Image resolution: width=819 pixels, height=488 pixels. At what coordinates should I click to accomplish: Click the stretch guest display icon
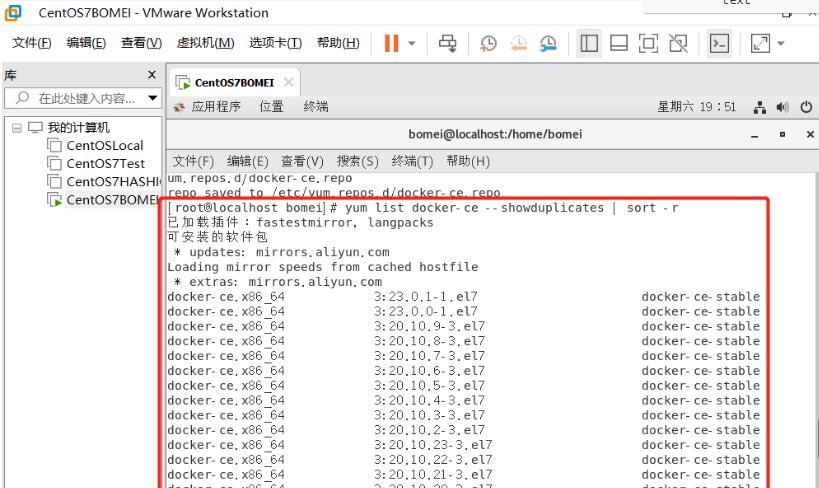(760, 43)
